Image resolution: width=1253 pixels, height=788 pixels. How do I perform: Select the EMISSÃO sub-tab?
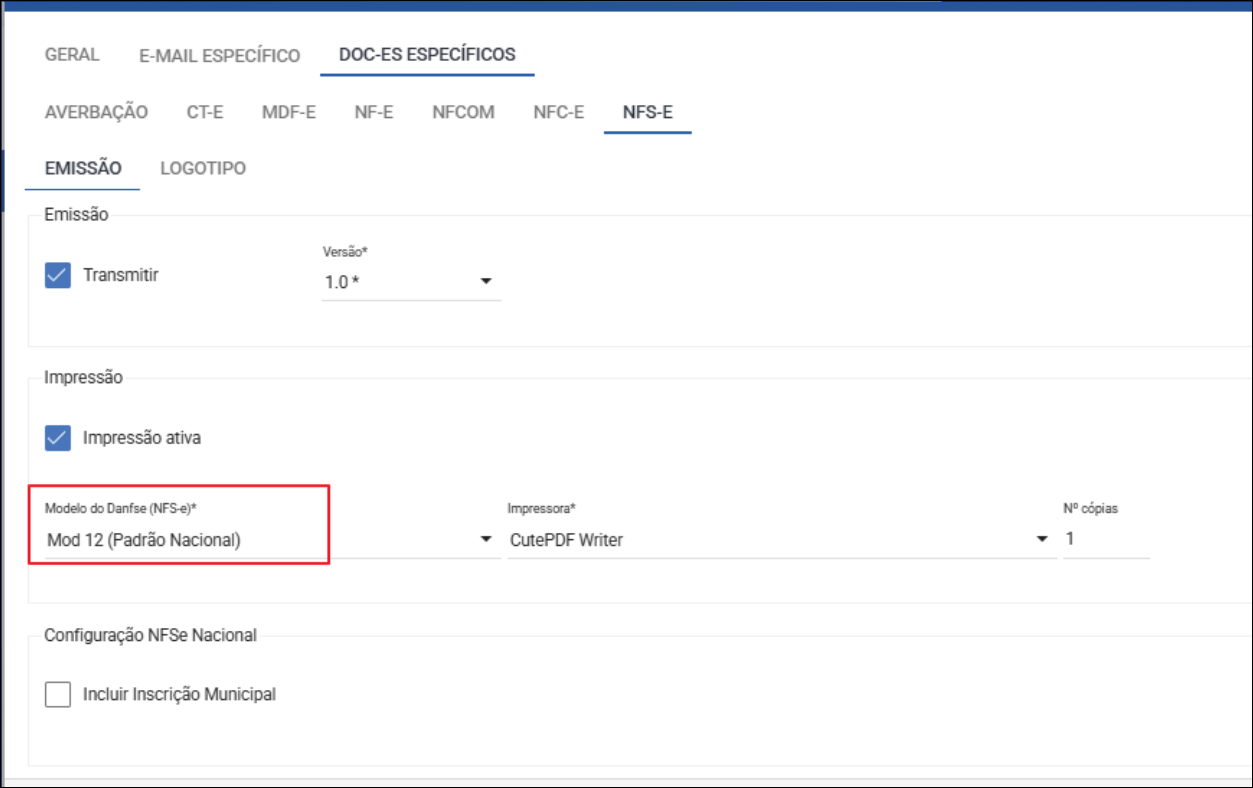click(83, 168)
